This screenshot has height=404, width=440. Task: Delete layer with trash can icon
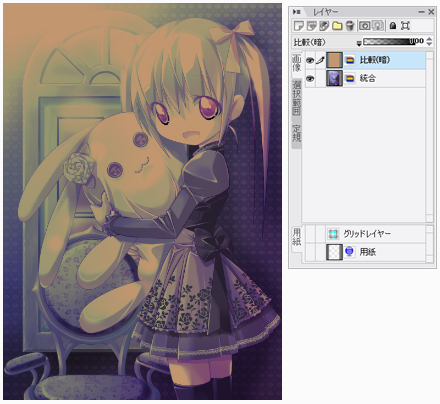(x=349, y=26)
